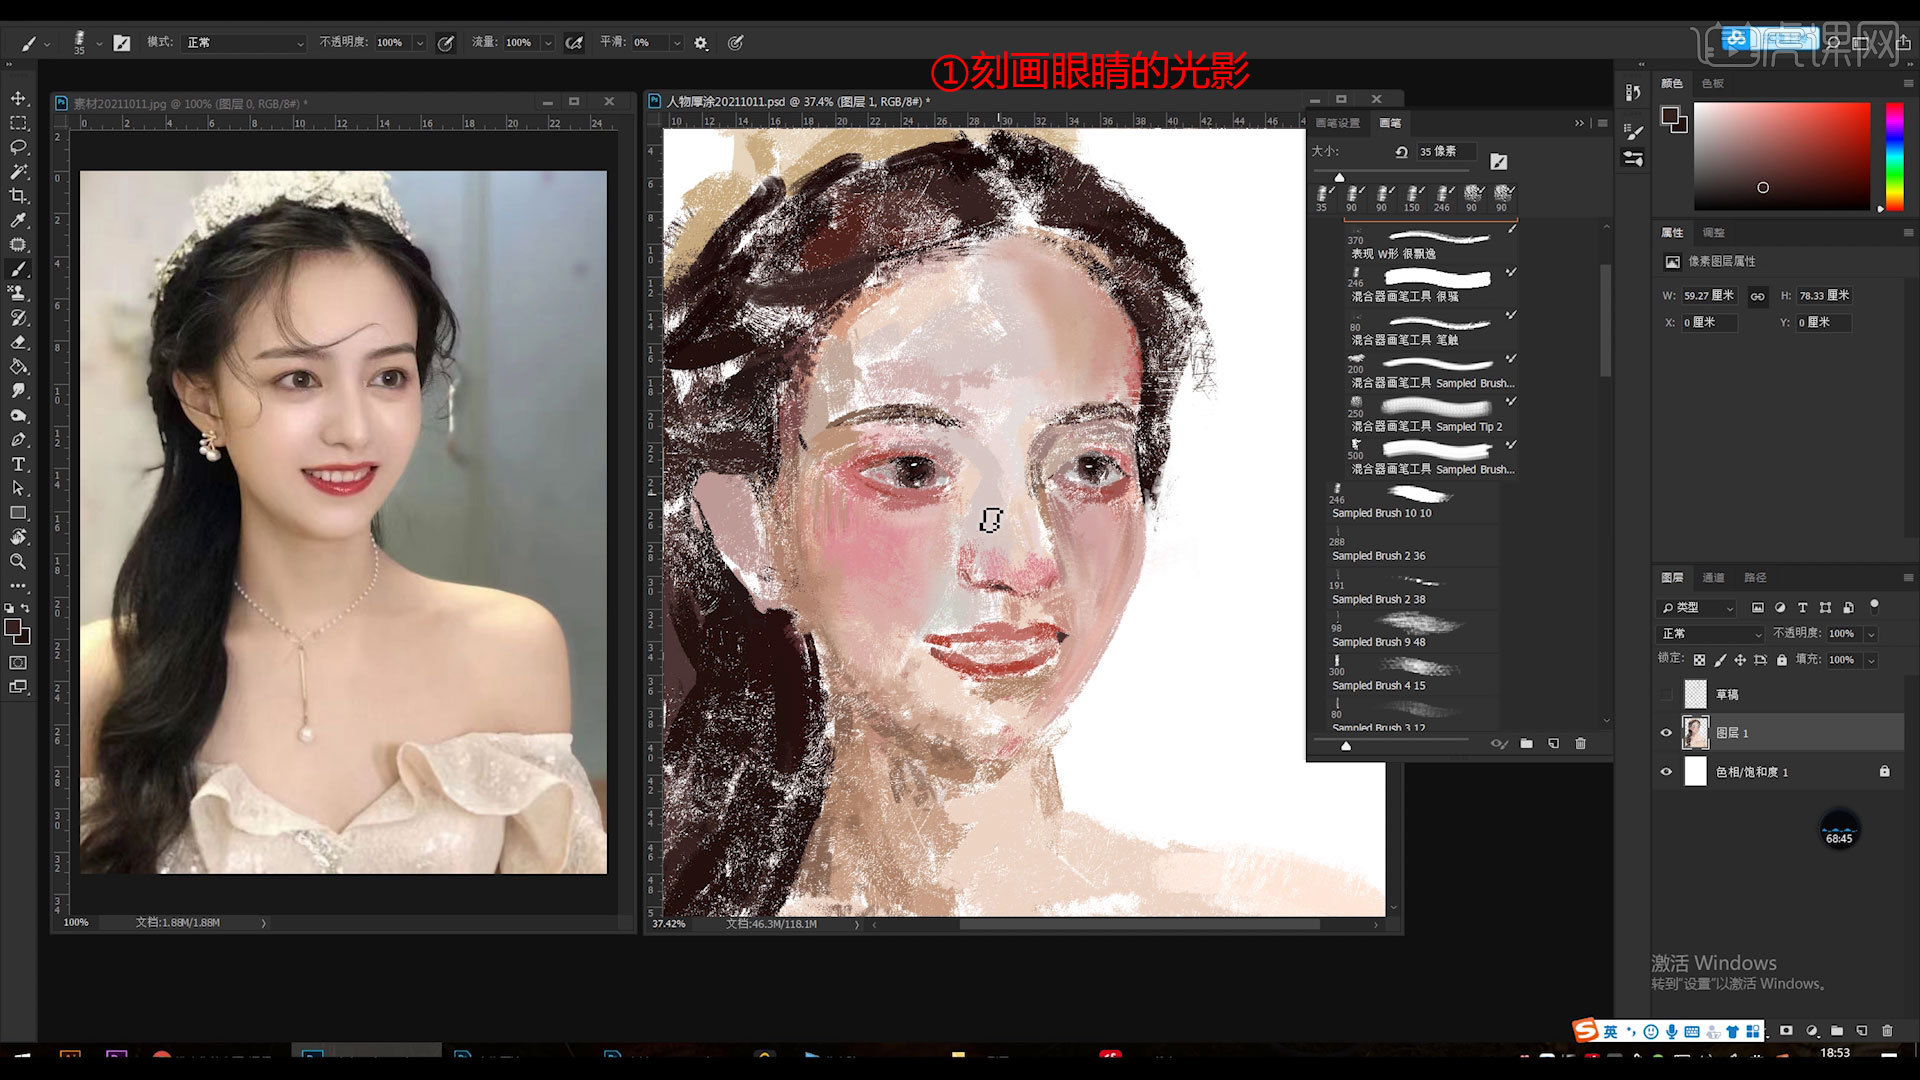Toggle layer filtering switch

click(x=1874, y=606)
